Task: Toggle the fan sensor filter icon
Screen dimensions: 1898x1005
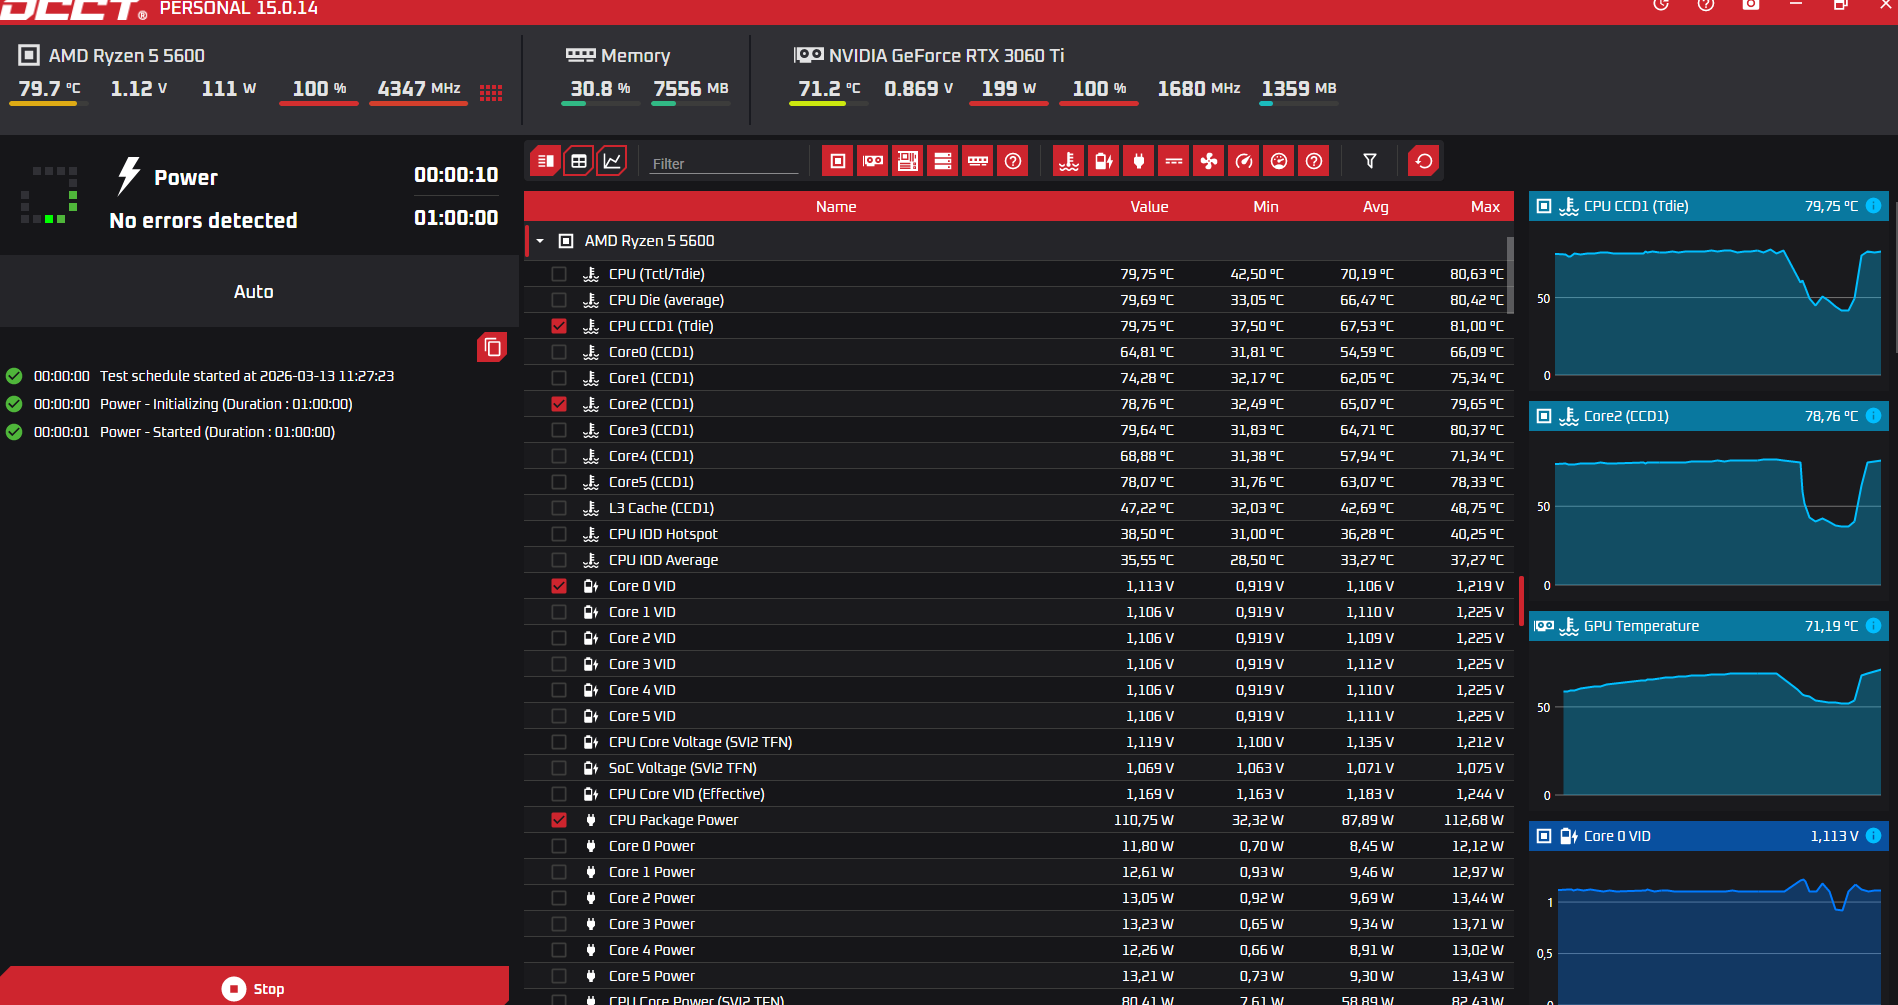Action: 1209,161
